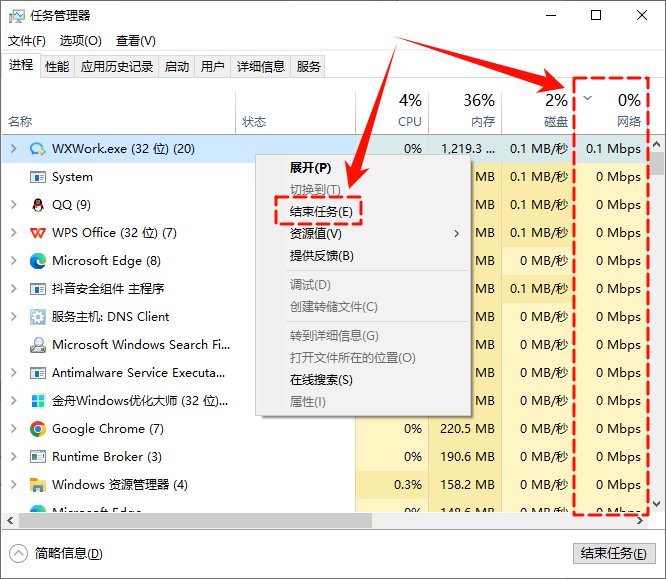Open the 查看(V) menu
Screen dimensions: 666x579
[135, 41]
